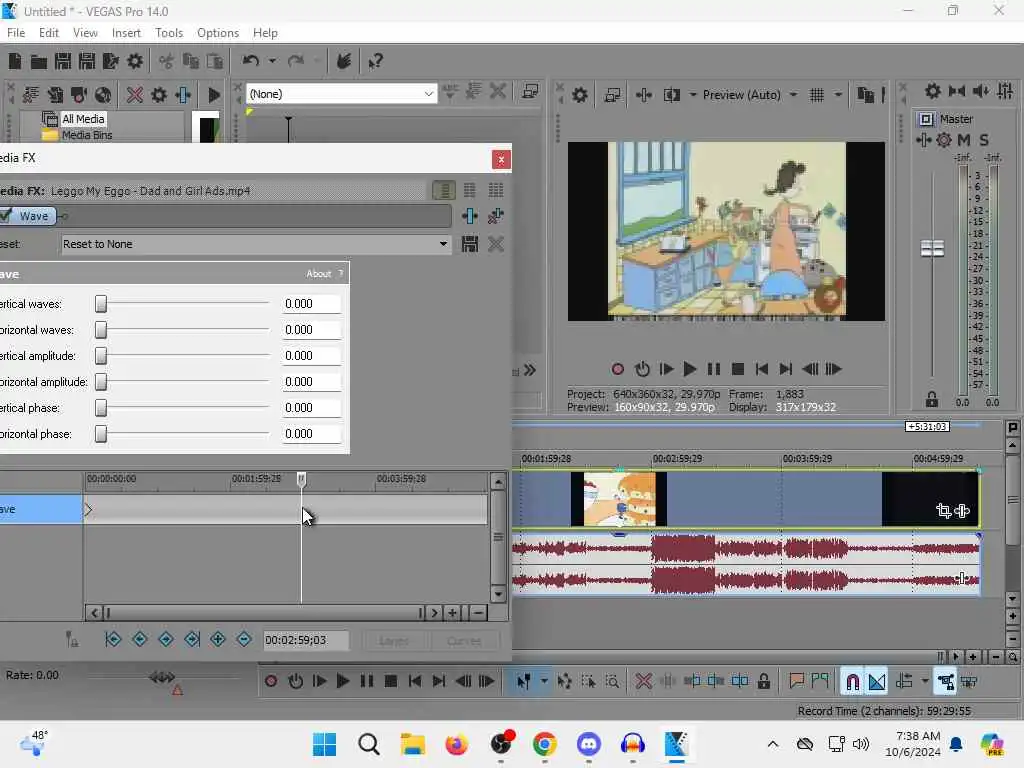Select the Media Bins folder

(87, 135)
